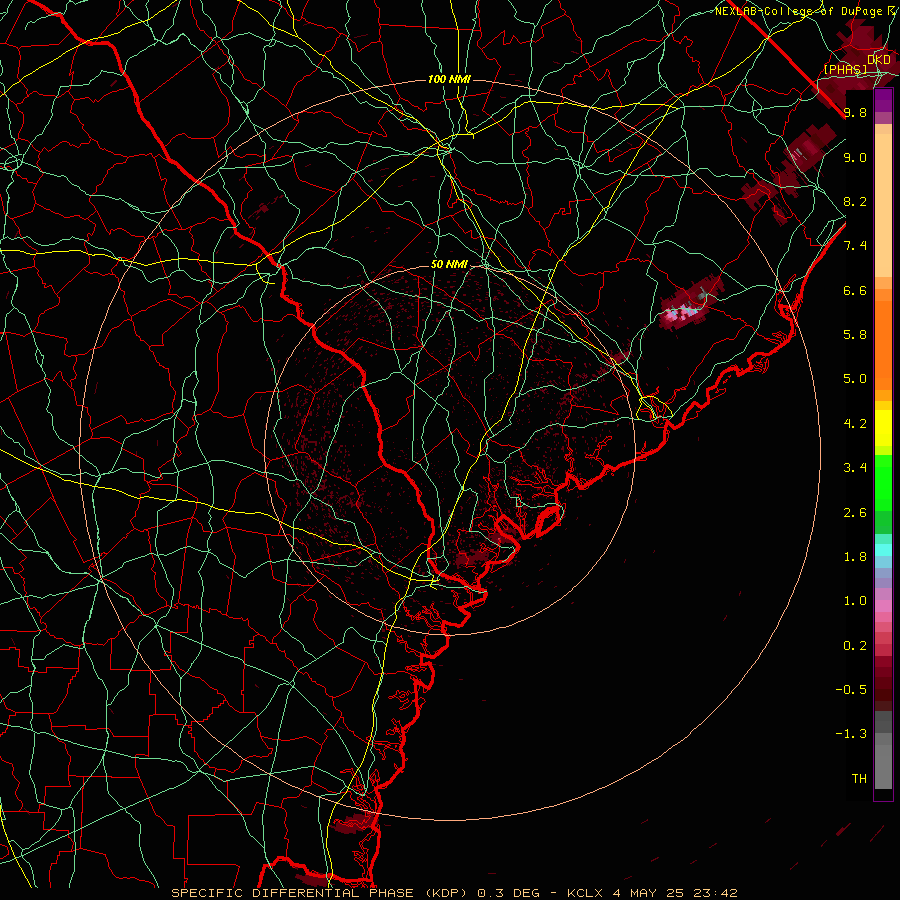Viewport: 900px width, 900px height.
Task: Click the 0.2 legend value
Action: click(x=855, y=646)
